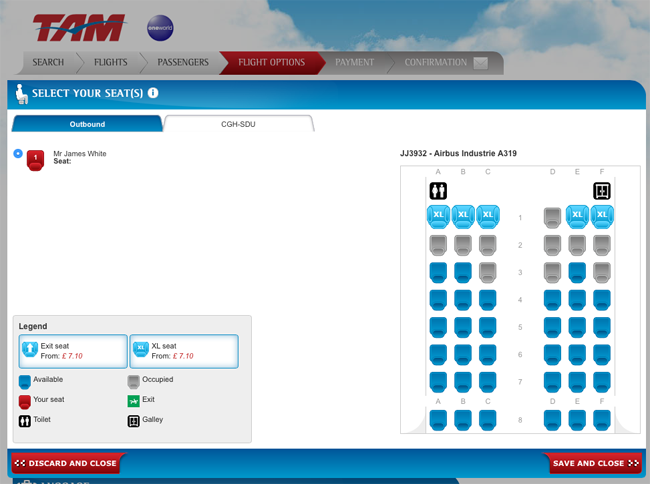This screenshot has width=650, height=484.
Task: Pick seat 4A in row 4
Action: click(x=438, y=300)
